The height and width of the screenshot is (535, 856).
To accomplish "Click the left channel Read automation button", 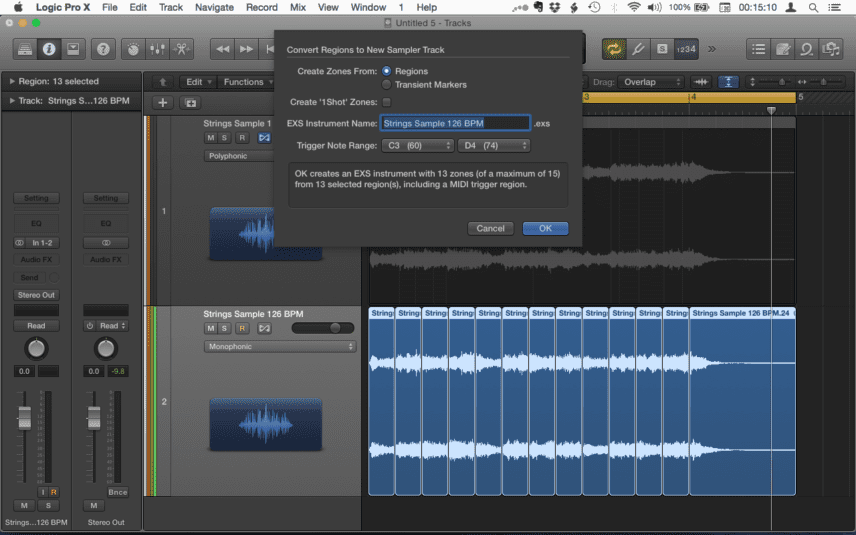I will tap(37, 326).
